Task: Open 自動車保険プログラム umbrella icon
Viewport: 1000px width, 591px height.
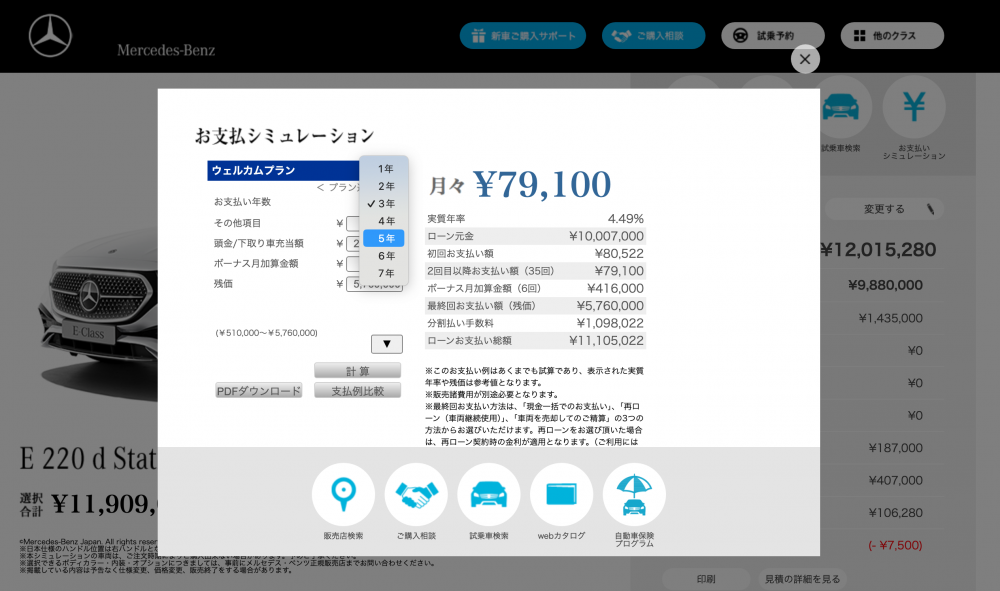Action: tap(634, 495)
